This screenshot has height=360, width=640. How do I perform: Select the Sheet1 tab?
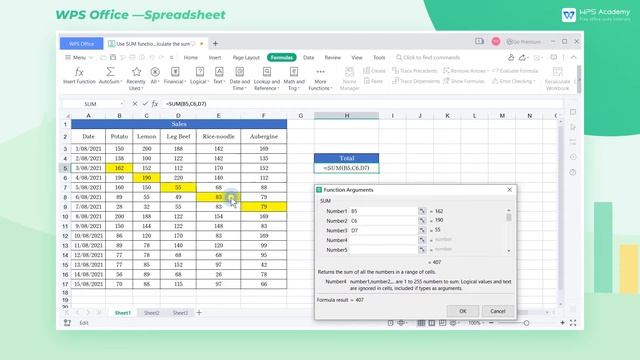tap(122, 313)
